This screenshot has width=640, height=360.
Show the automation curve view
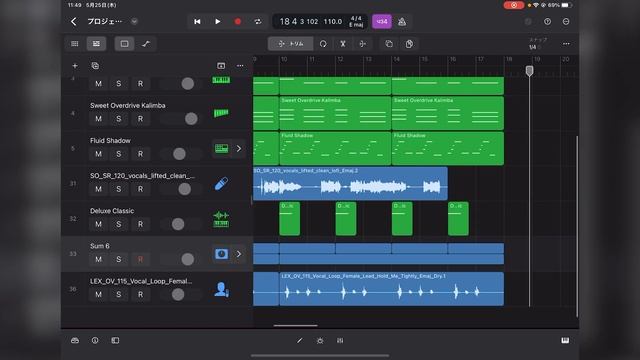(x=146, y=44)
